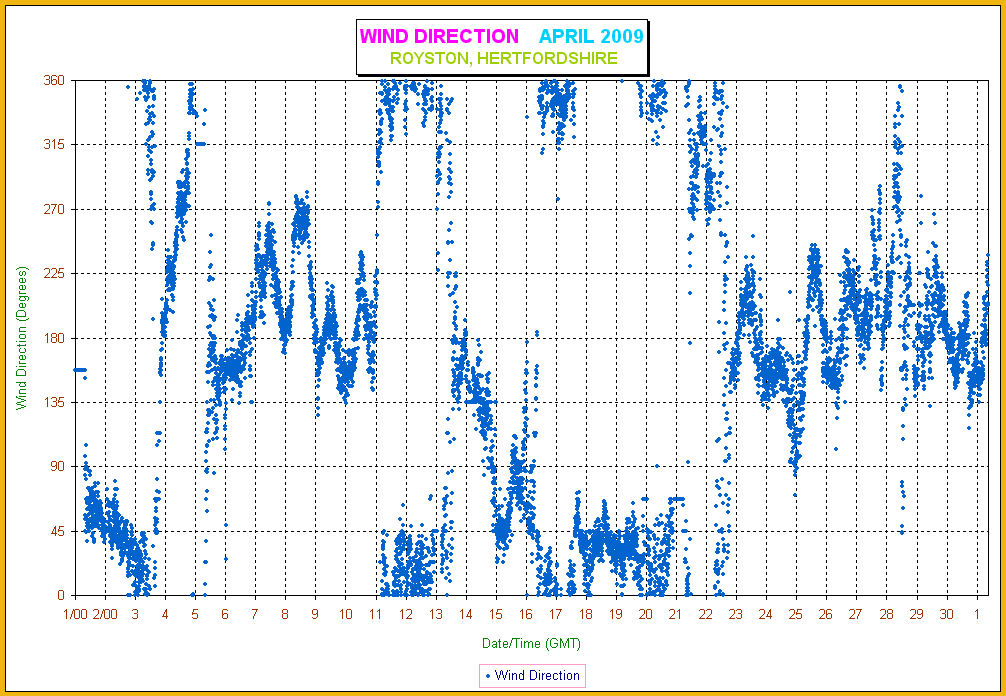Select day 30 on the x-axis

946,614
